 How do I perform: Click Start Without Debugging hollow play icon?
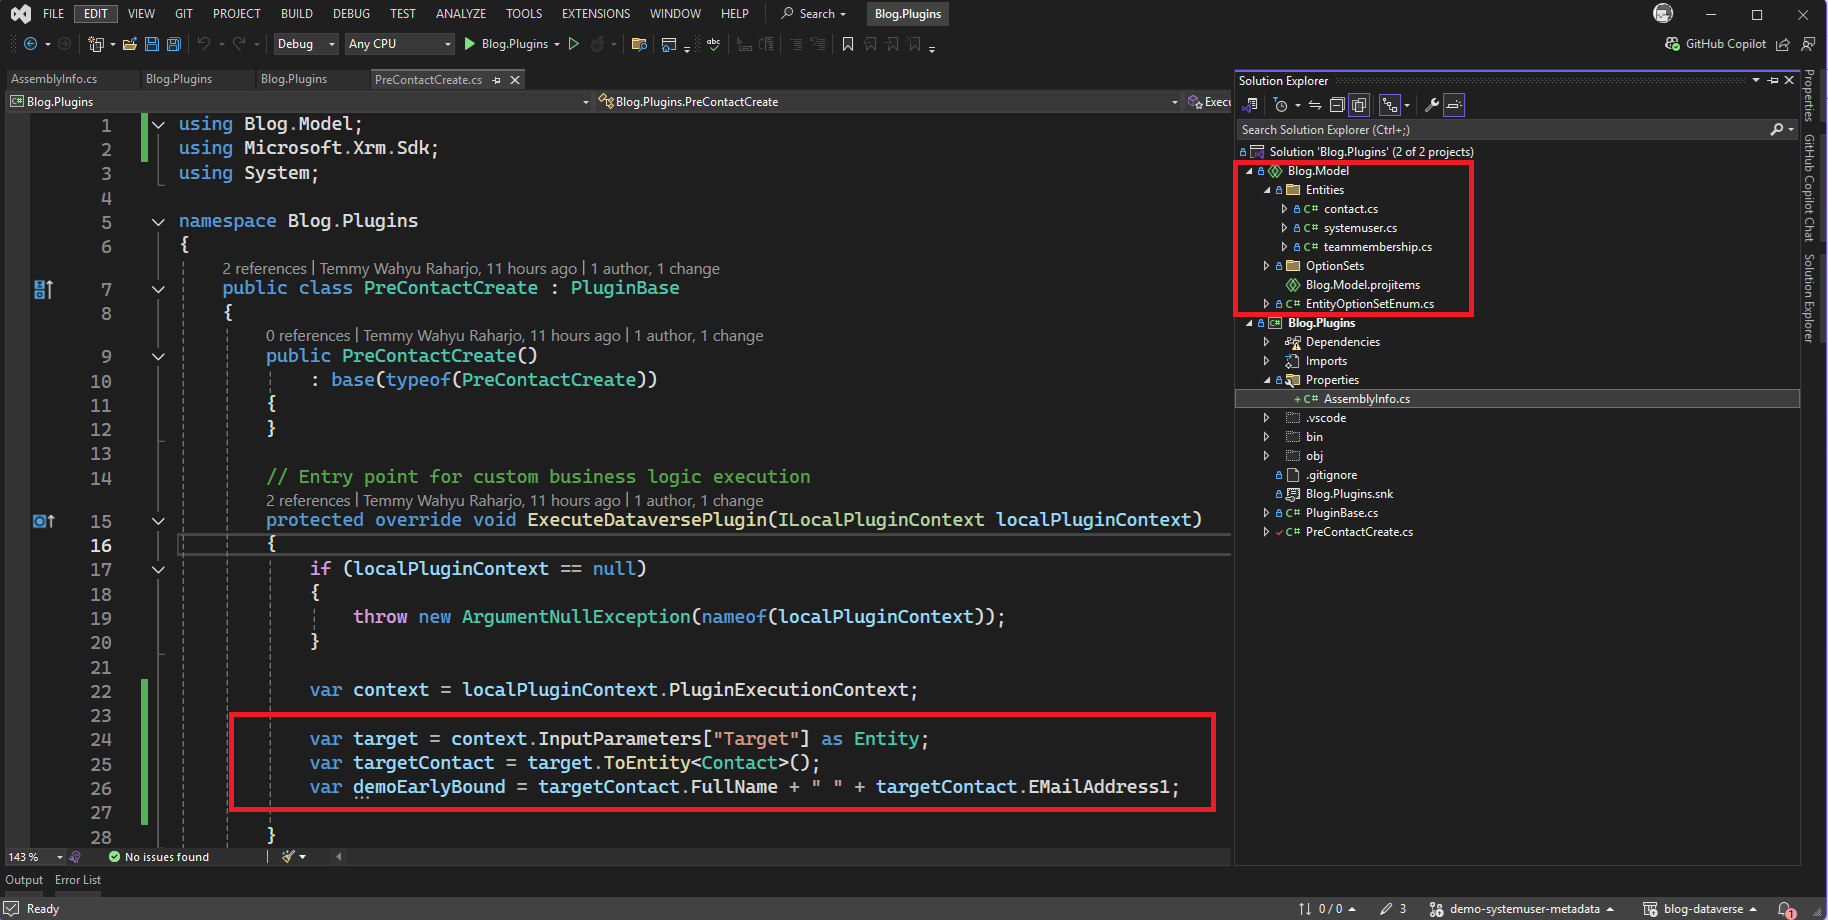[574, 44]
